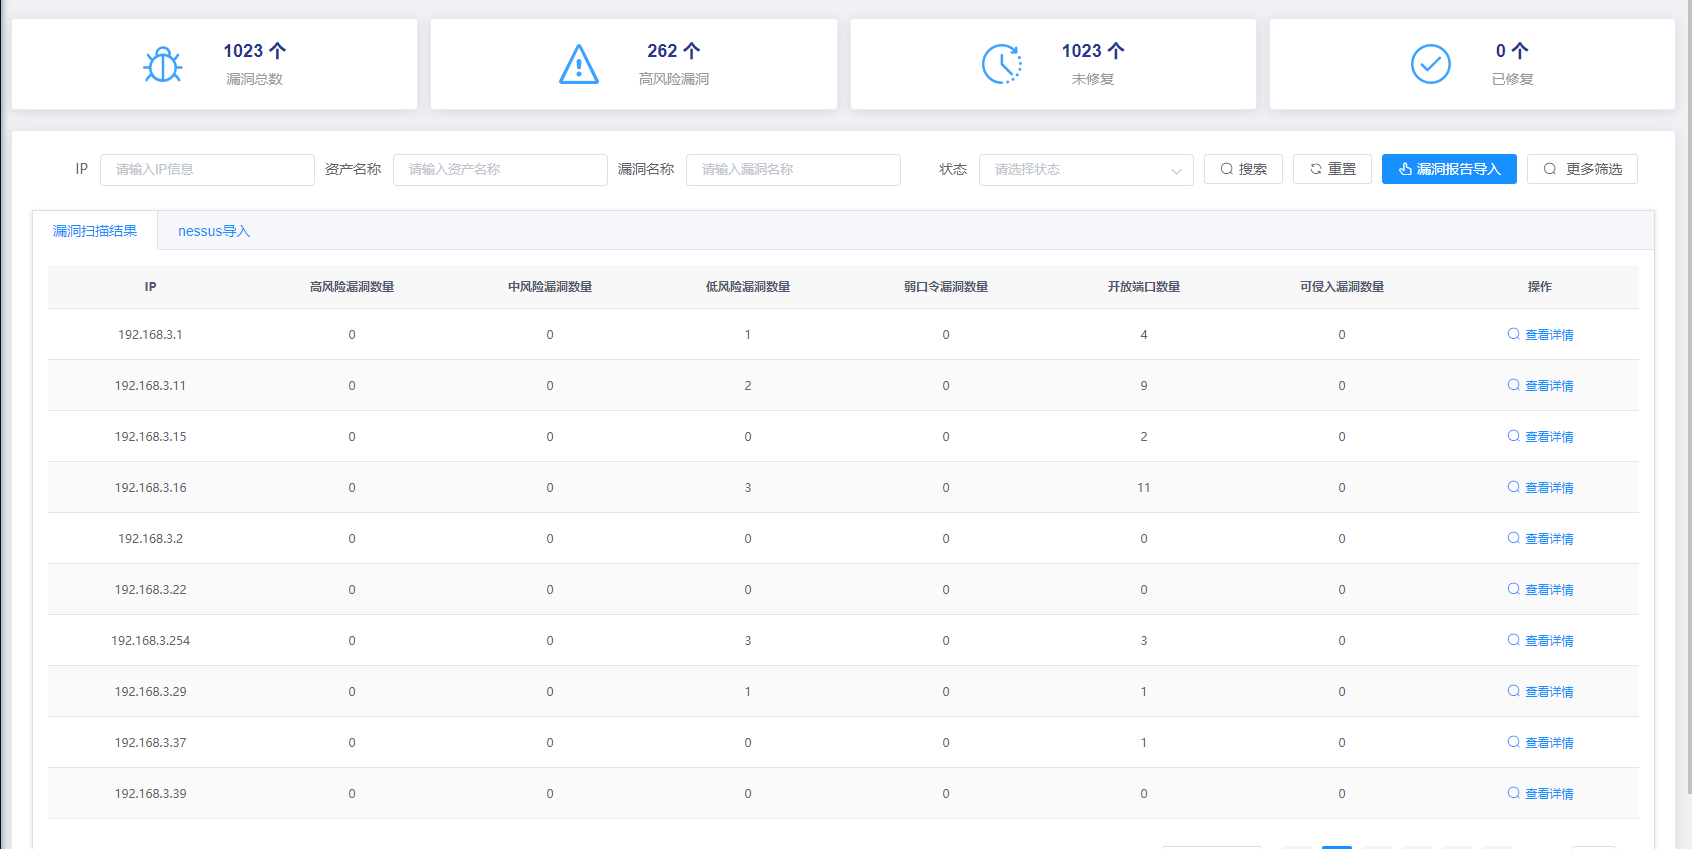Focus the 漏洞名称 vulnerability name input
This screenshot has width=1692, height=849.
coord(793,170)
